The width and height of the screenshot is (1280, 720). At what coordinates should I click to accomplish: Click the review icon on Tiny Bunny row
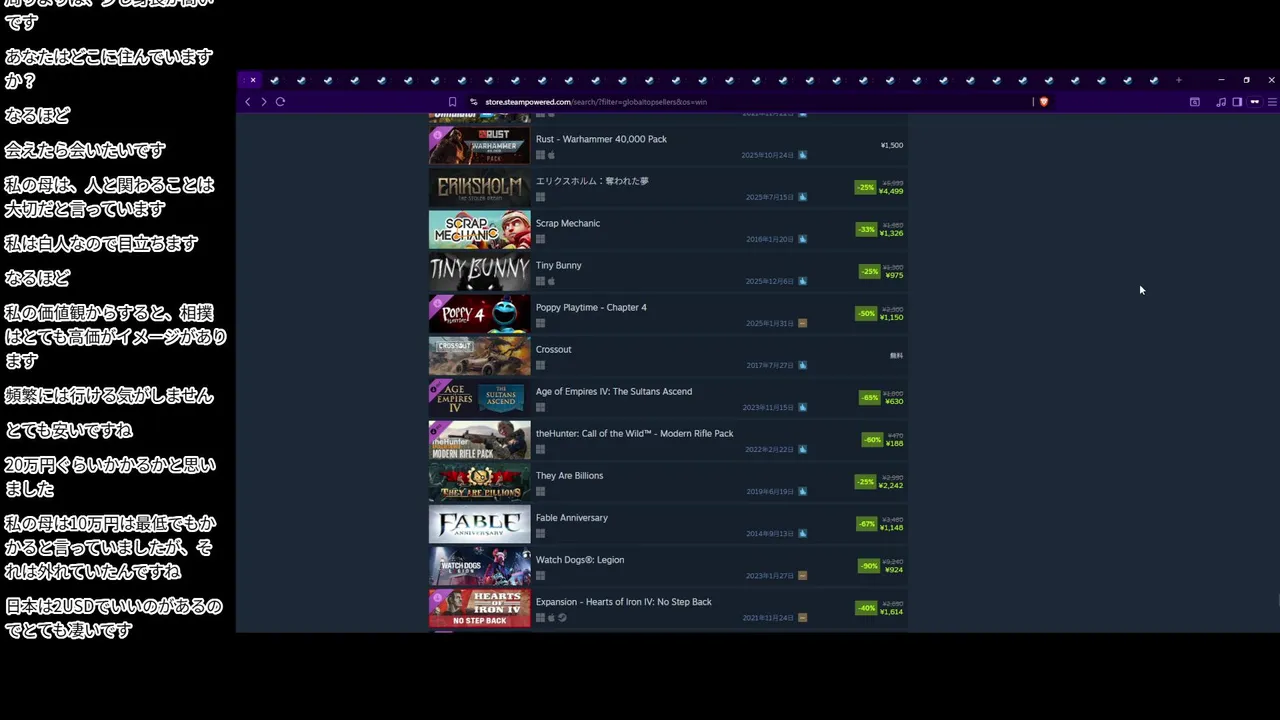click(x=802, y=281)
